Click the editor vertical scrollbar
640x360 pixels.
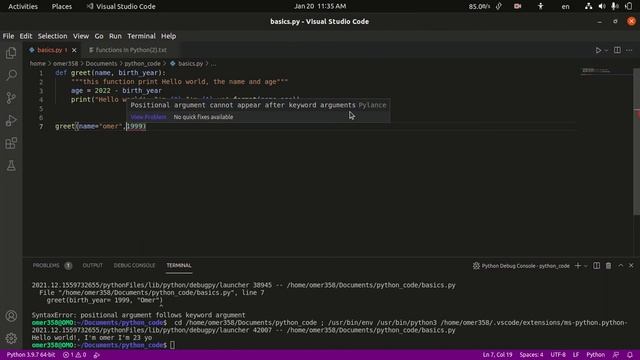coord(636,141)
